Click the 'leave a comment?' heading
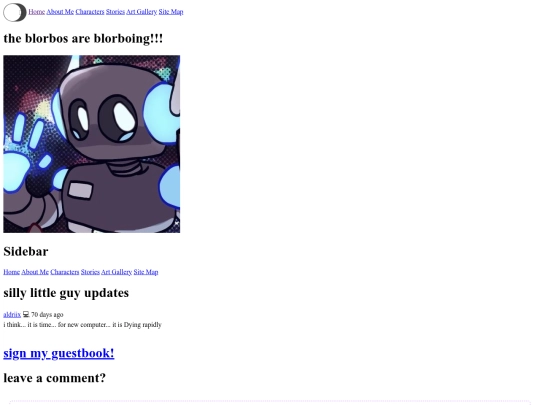 (x=54, y=378)
